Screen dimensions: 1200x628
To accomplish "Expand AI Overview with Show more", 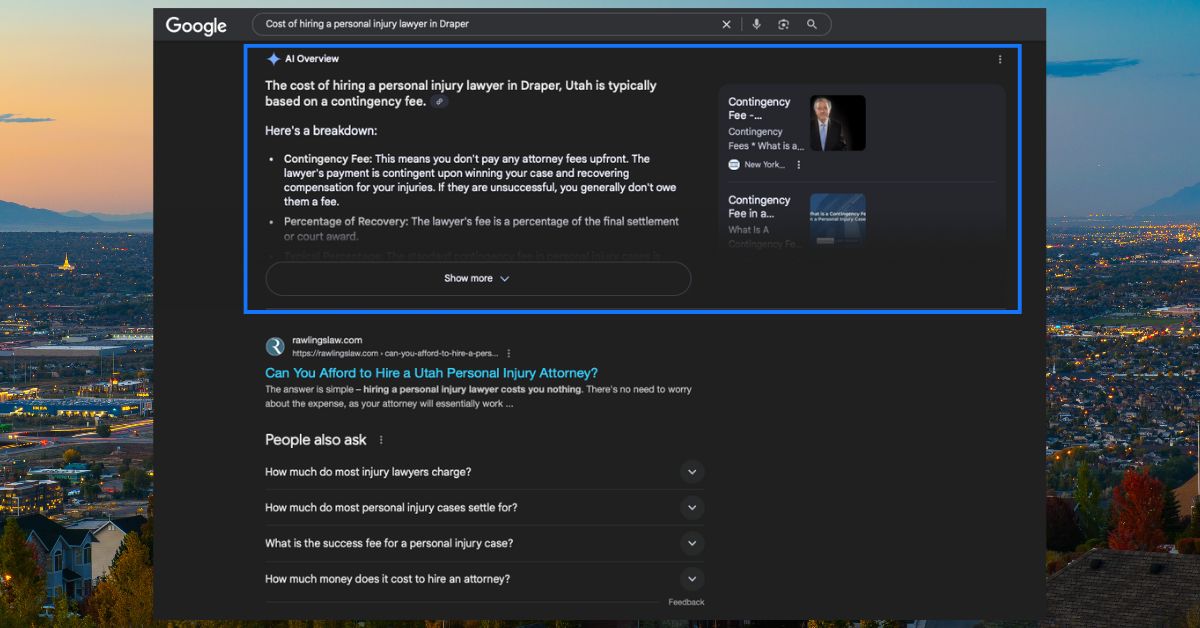I will (x=478, y=279).
